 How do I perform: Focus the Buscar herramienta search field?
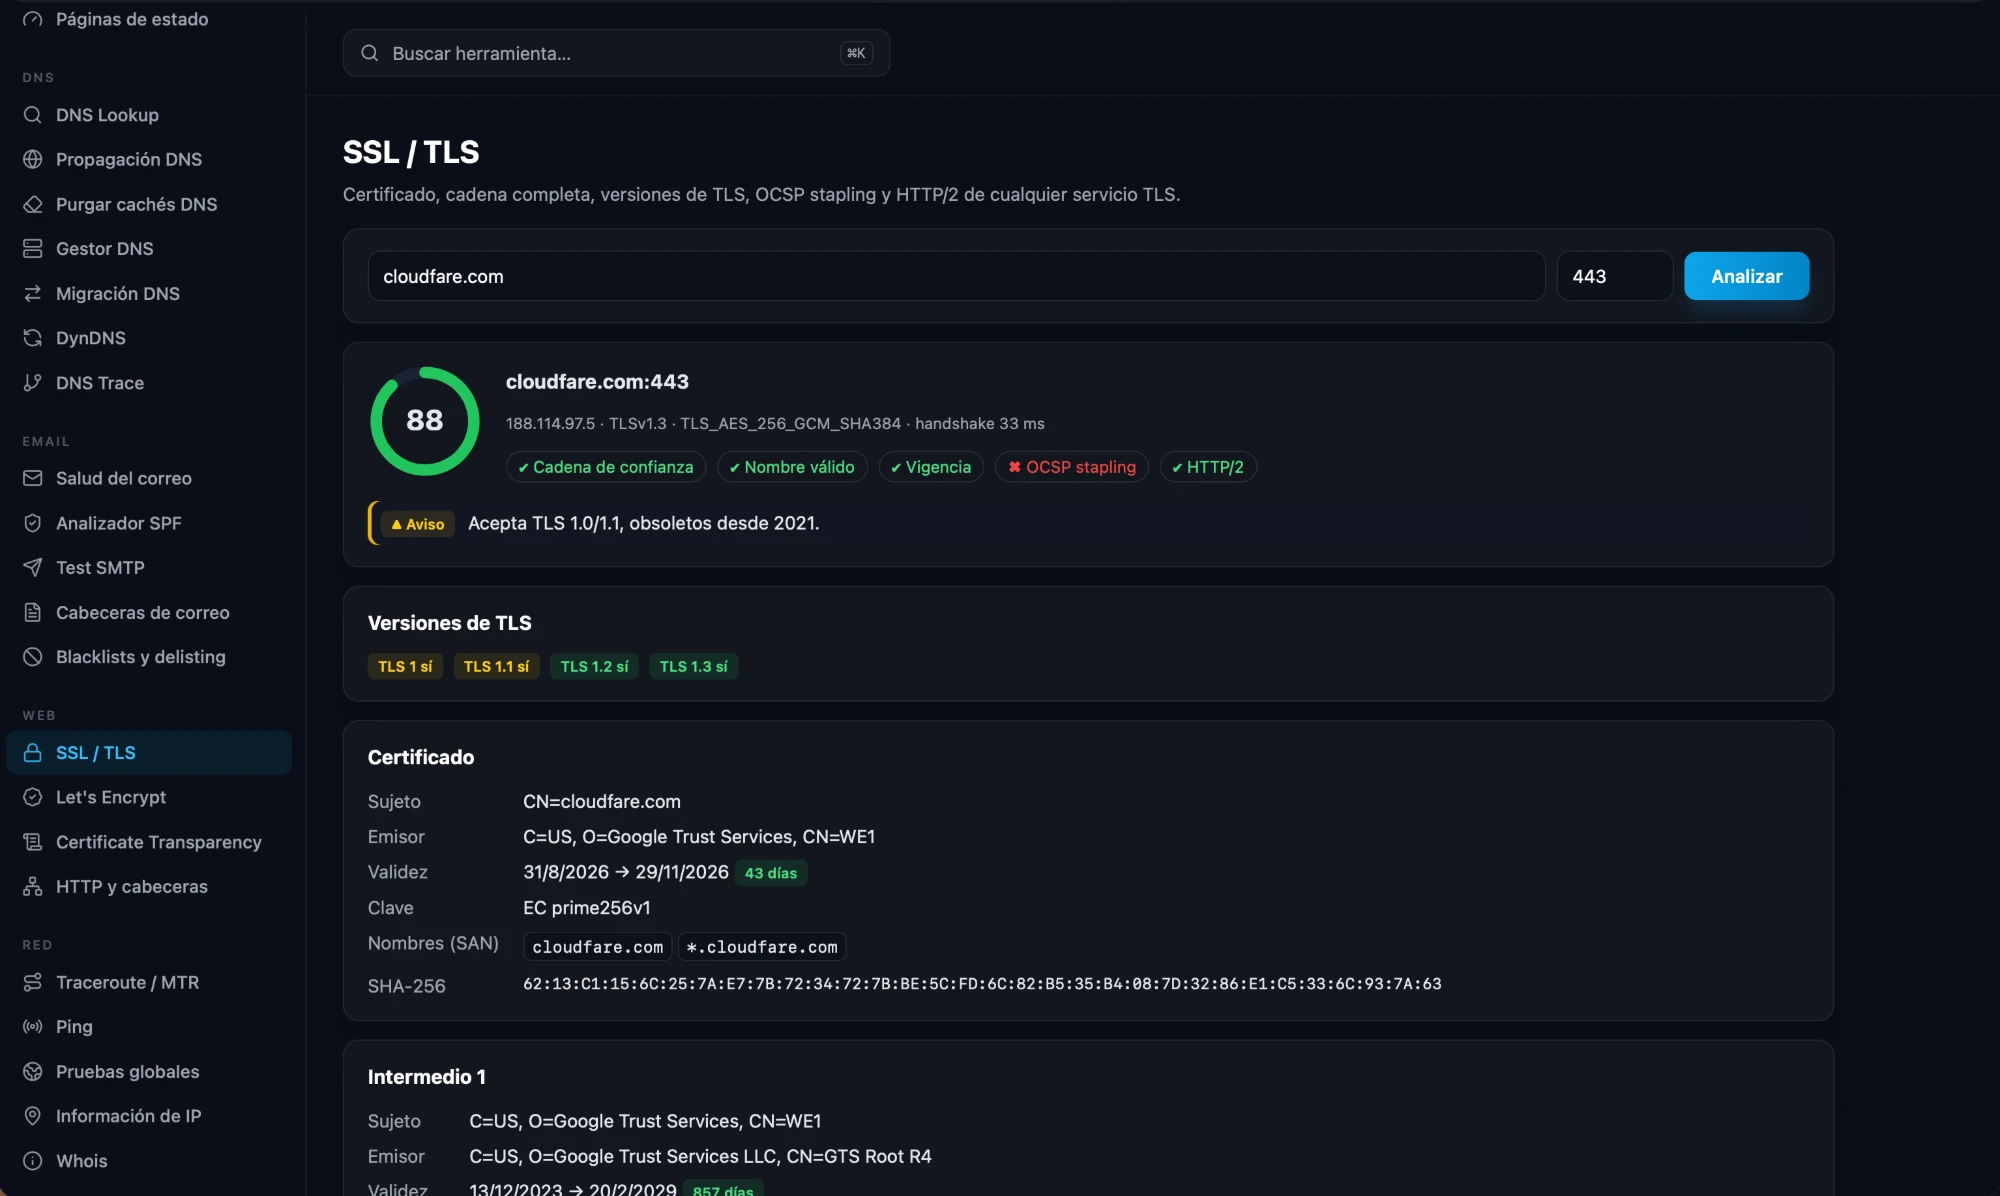(x=616, y=53)
